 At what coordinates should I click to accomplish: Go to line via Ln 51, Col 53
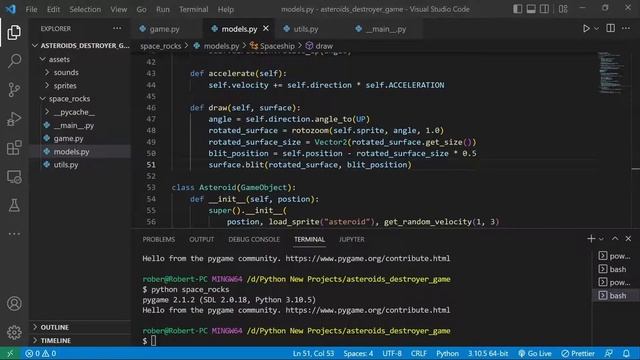pyautogui.click(x=313, y=353)
